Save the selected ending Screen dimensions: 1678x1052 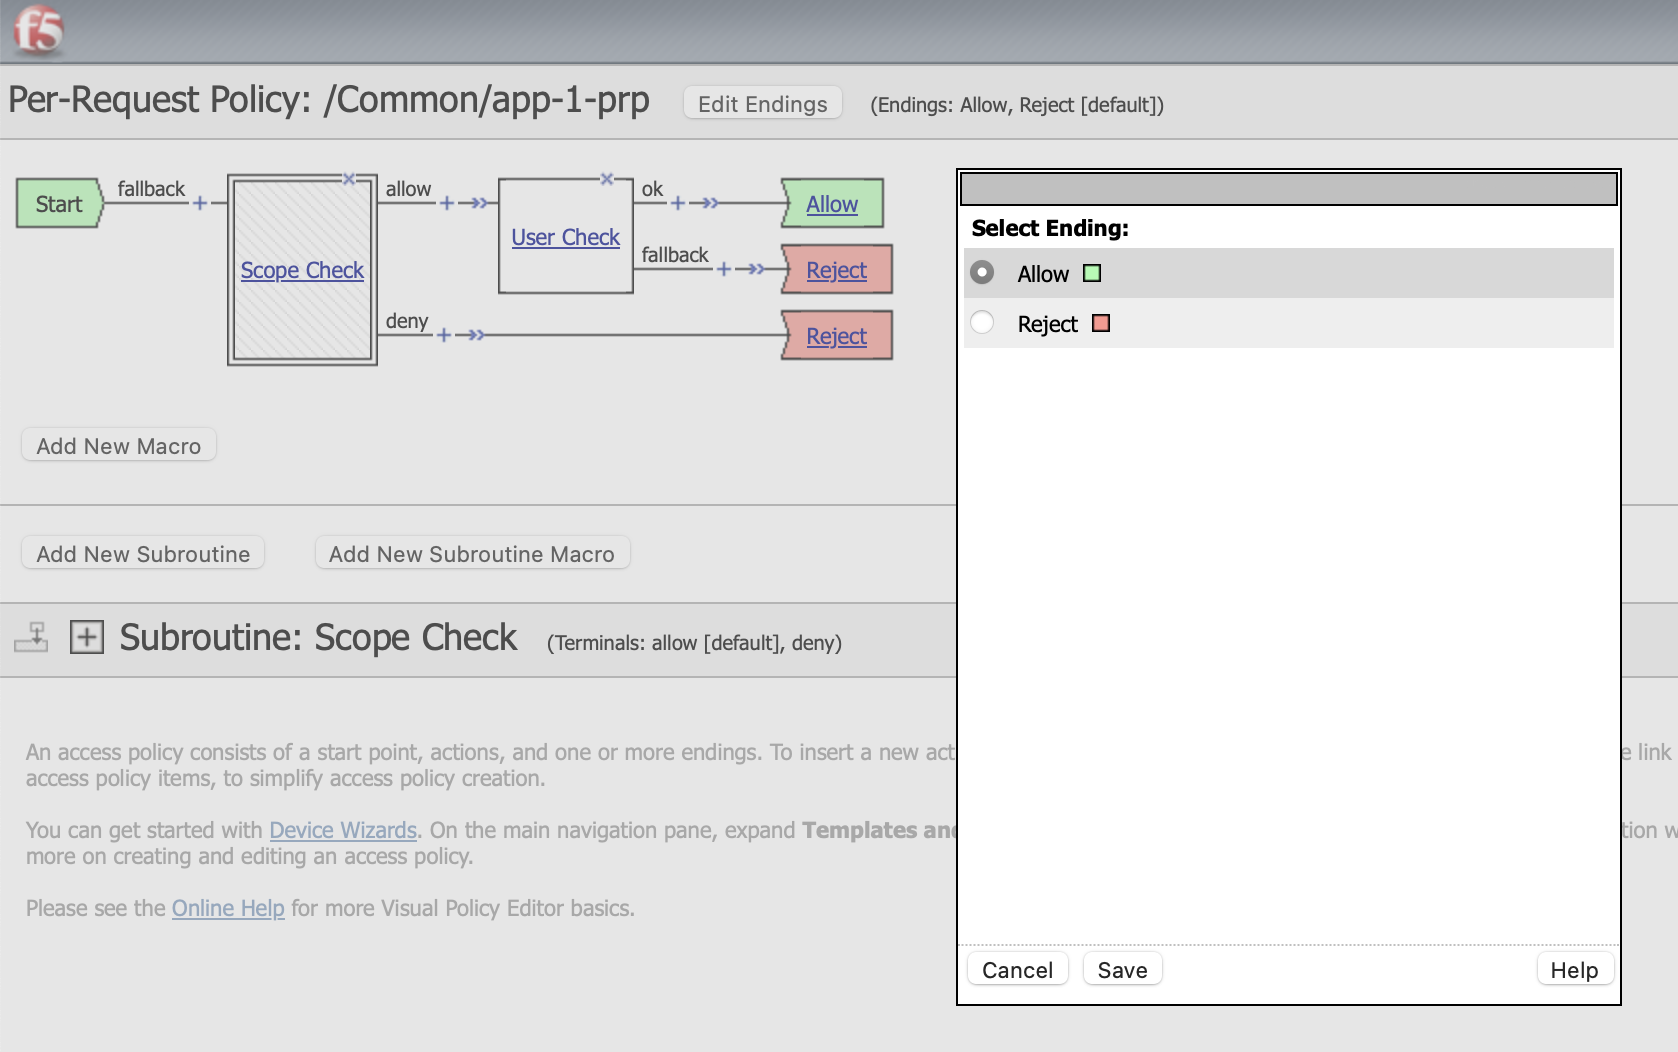pos(1122,970)
